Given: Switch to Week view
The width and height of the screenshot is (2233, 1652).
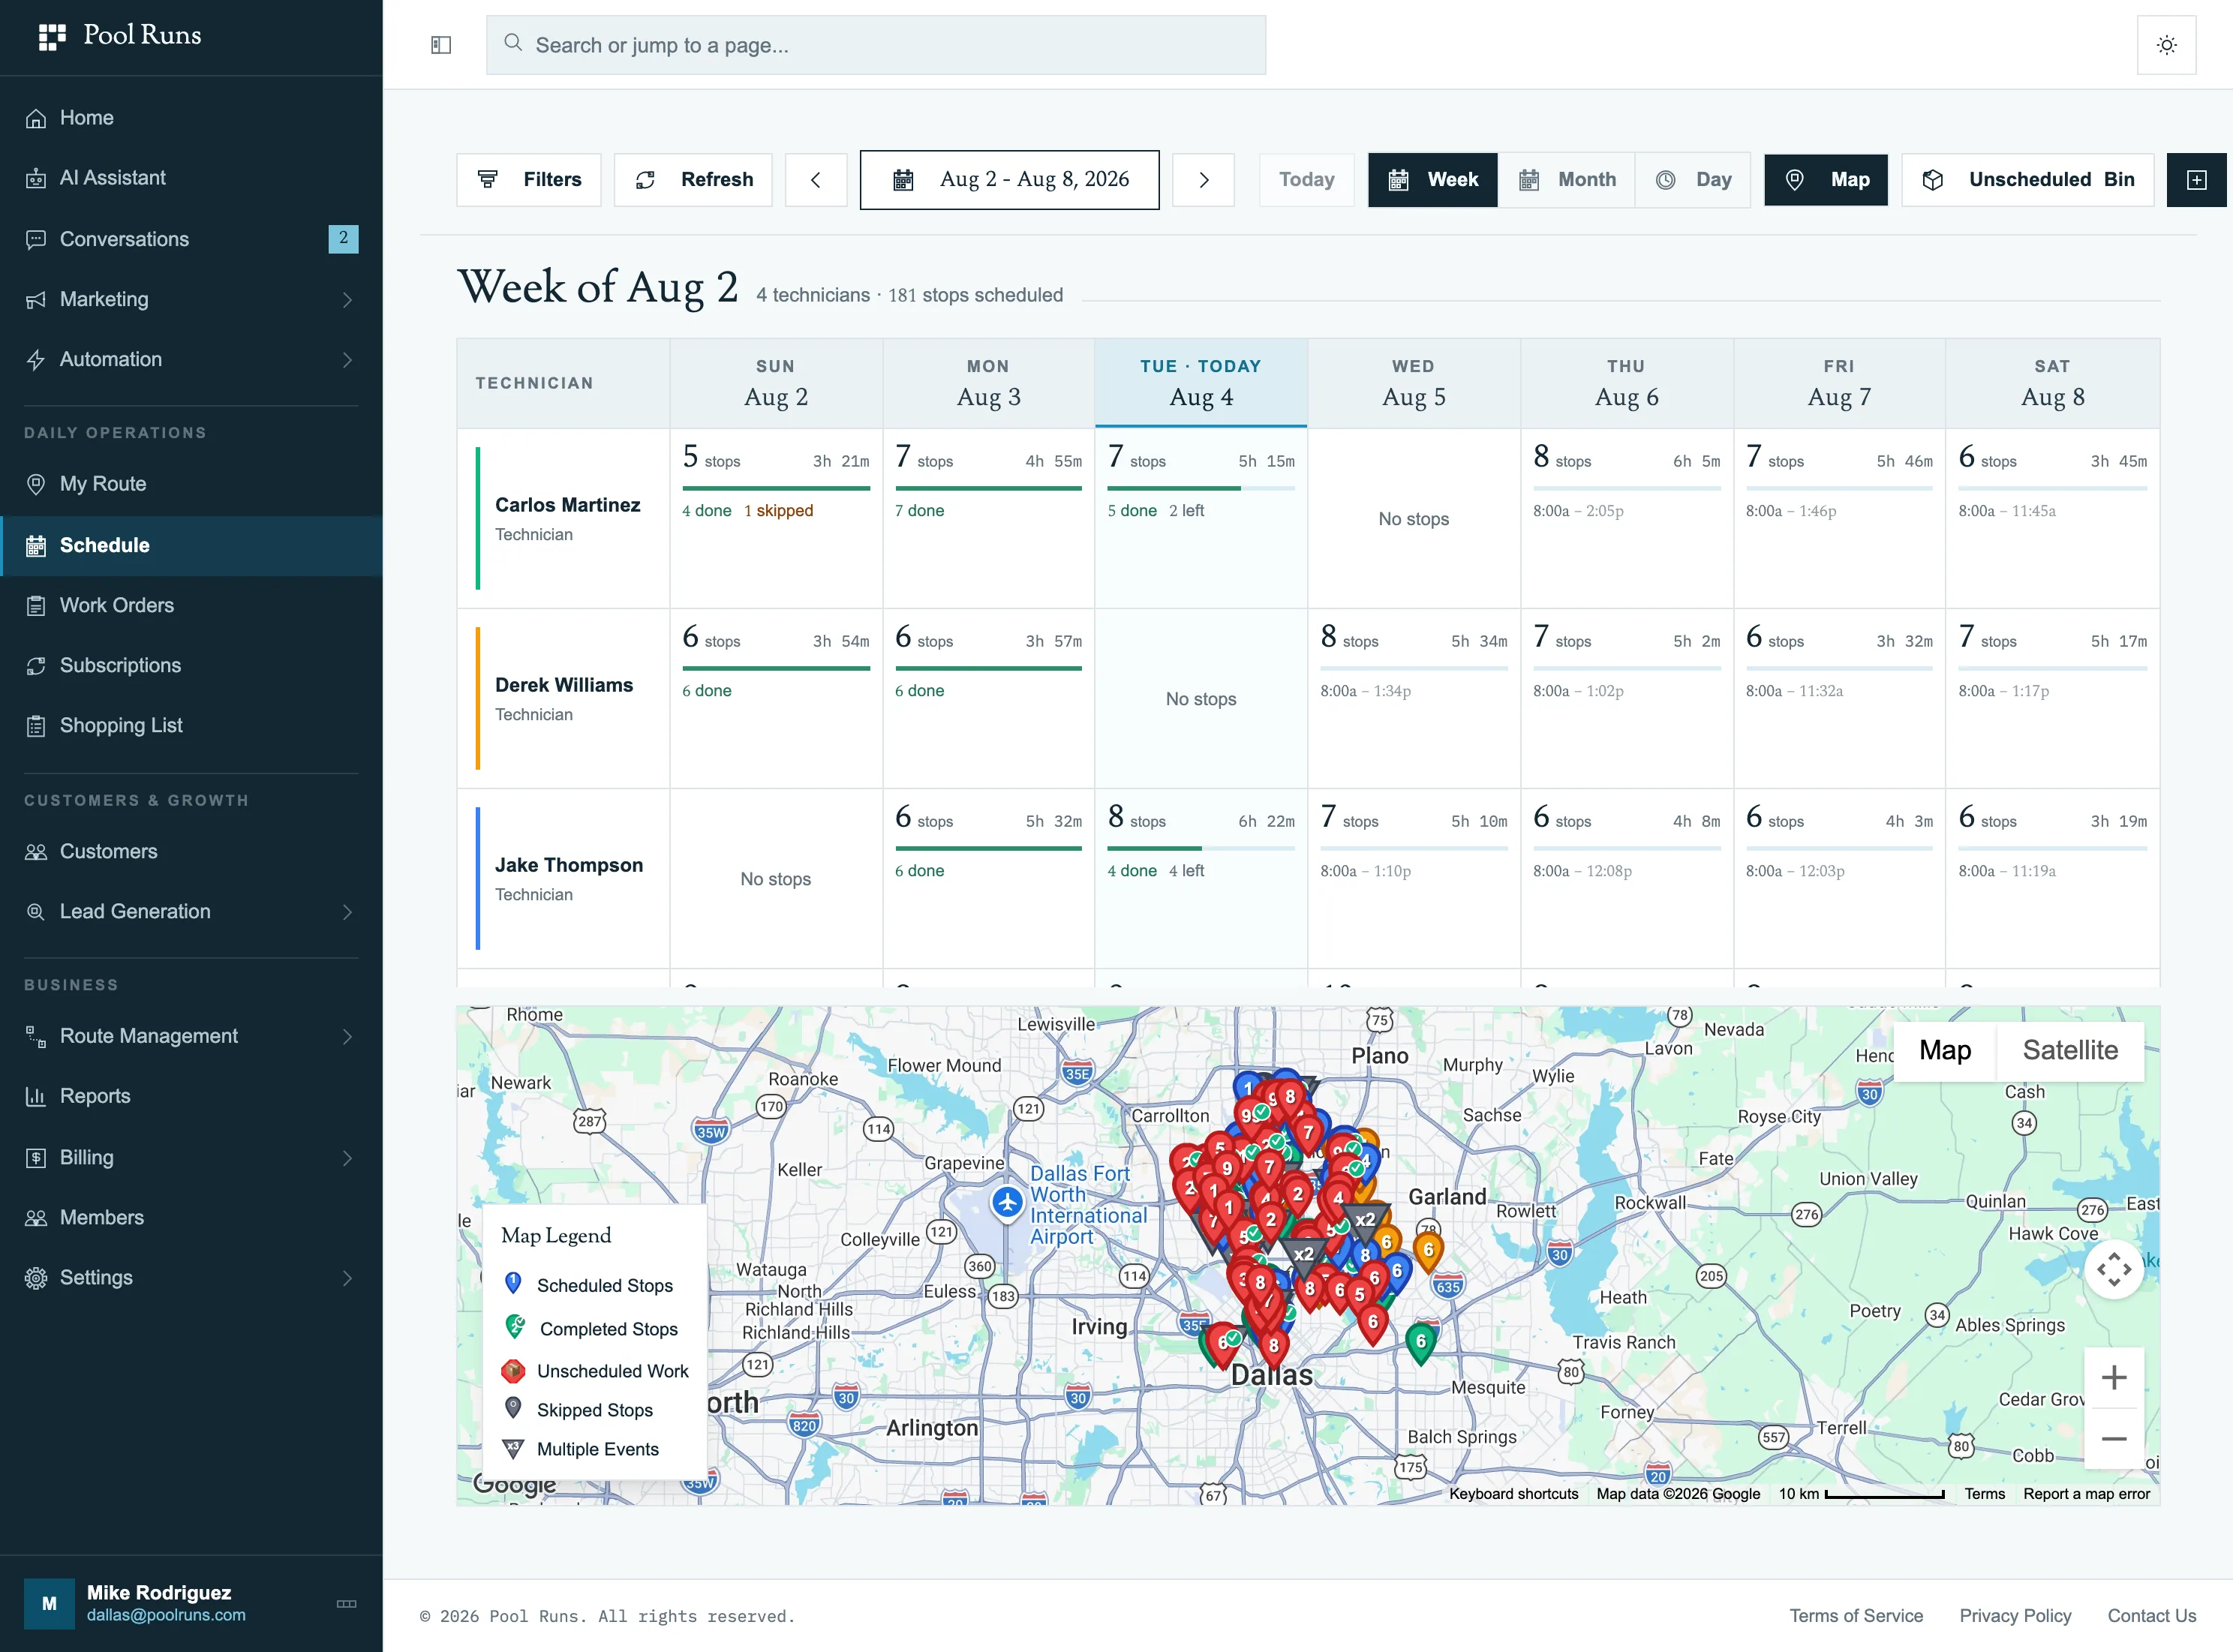Looking at the screenshot, I should 1433,180.
